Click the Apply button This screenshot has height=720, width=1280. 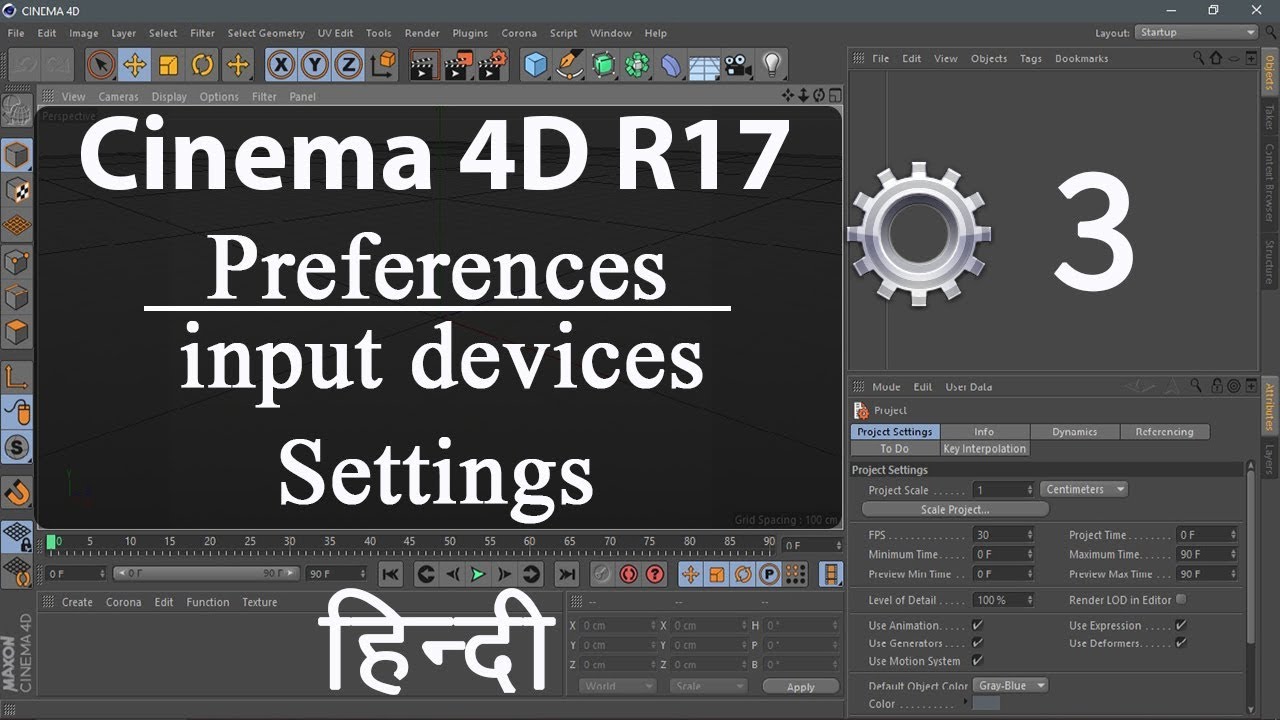[x=801, y=687]
